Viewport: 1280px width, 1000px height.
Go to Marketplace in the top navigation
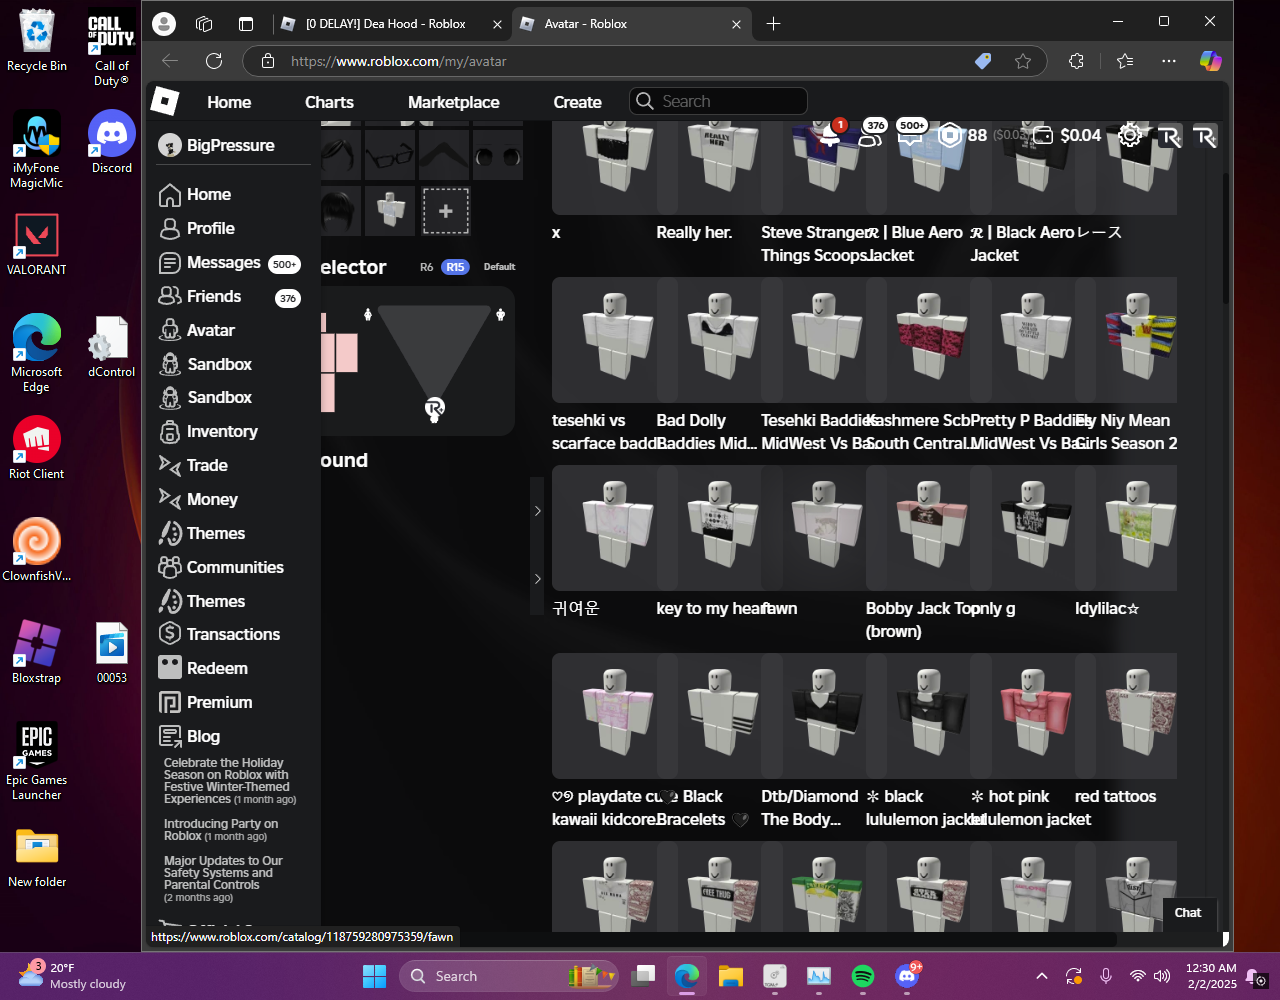tap(453, 102)
